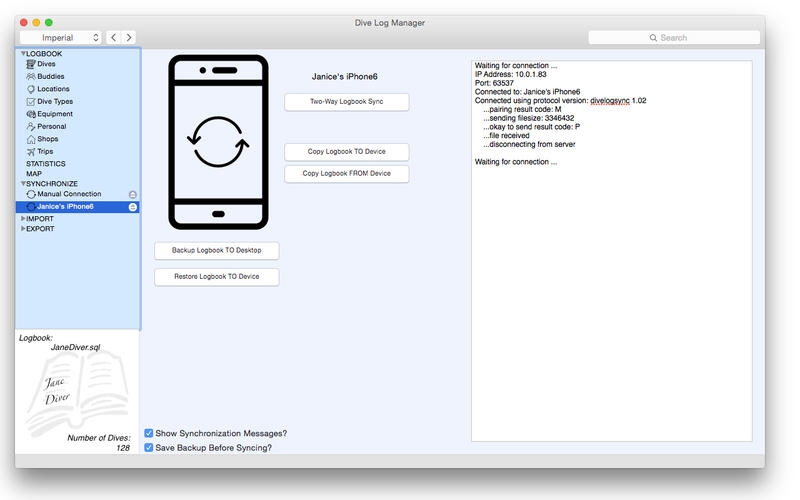Click the Two-Way Logbook Sync button

point(346,102)
